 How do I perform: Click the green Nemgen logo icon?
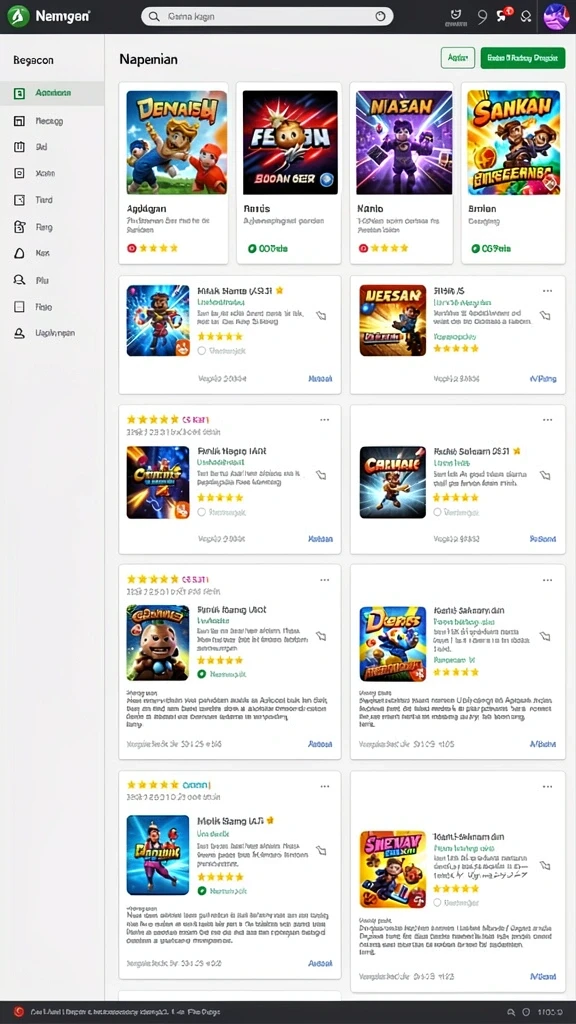point(18,17)
